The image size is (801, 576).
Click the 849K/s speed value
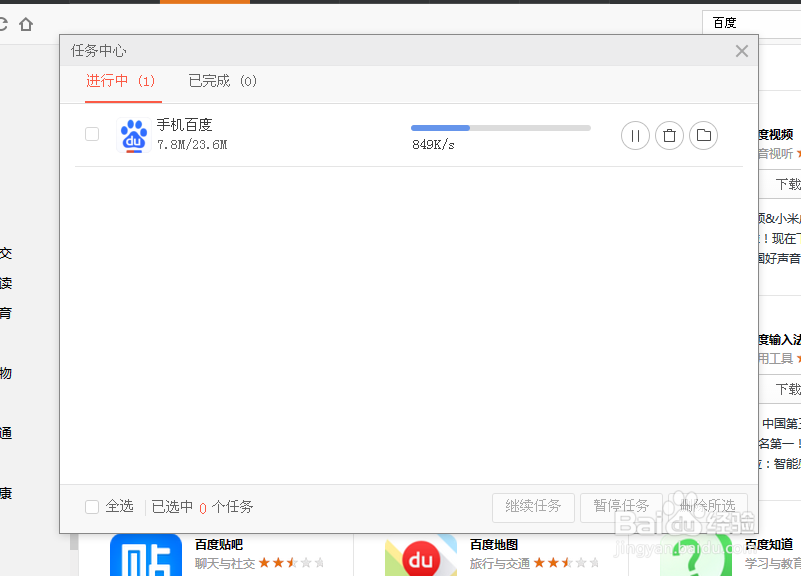click(433, 145)
